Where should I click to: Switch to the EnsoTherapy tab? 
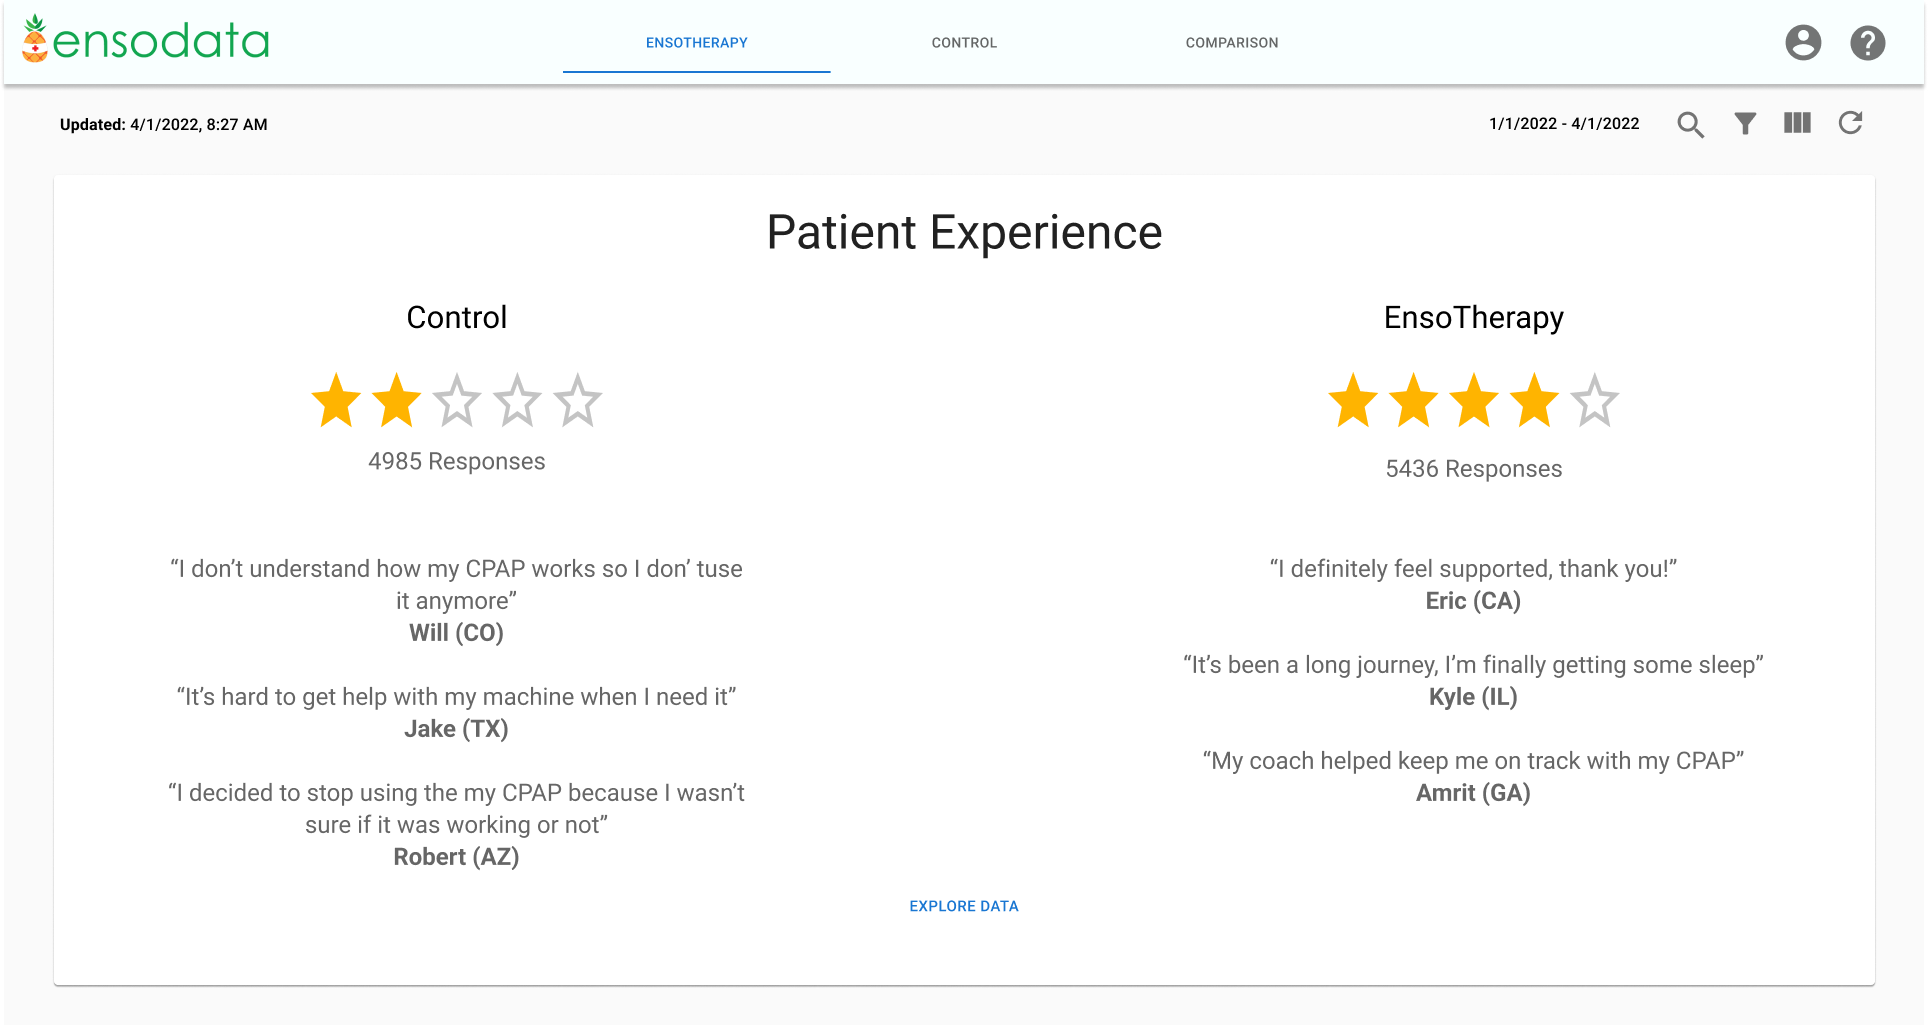pyautogui.click(x=696, y=43)
